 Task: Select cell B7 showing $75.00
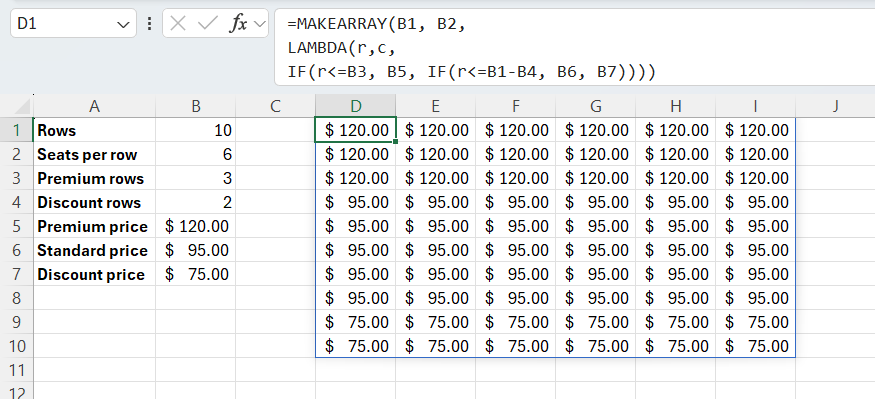click(195, 274)
